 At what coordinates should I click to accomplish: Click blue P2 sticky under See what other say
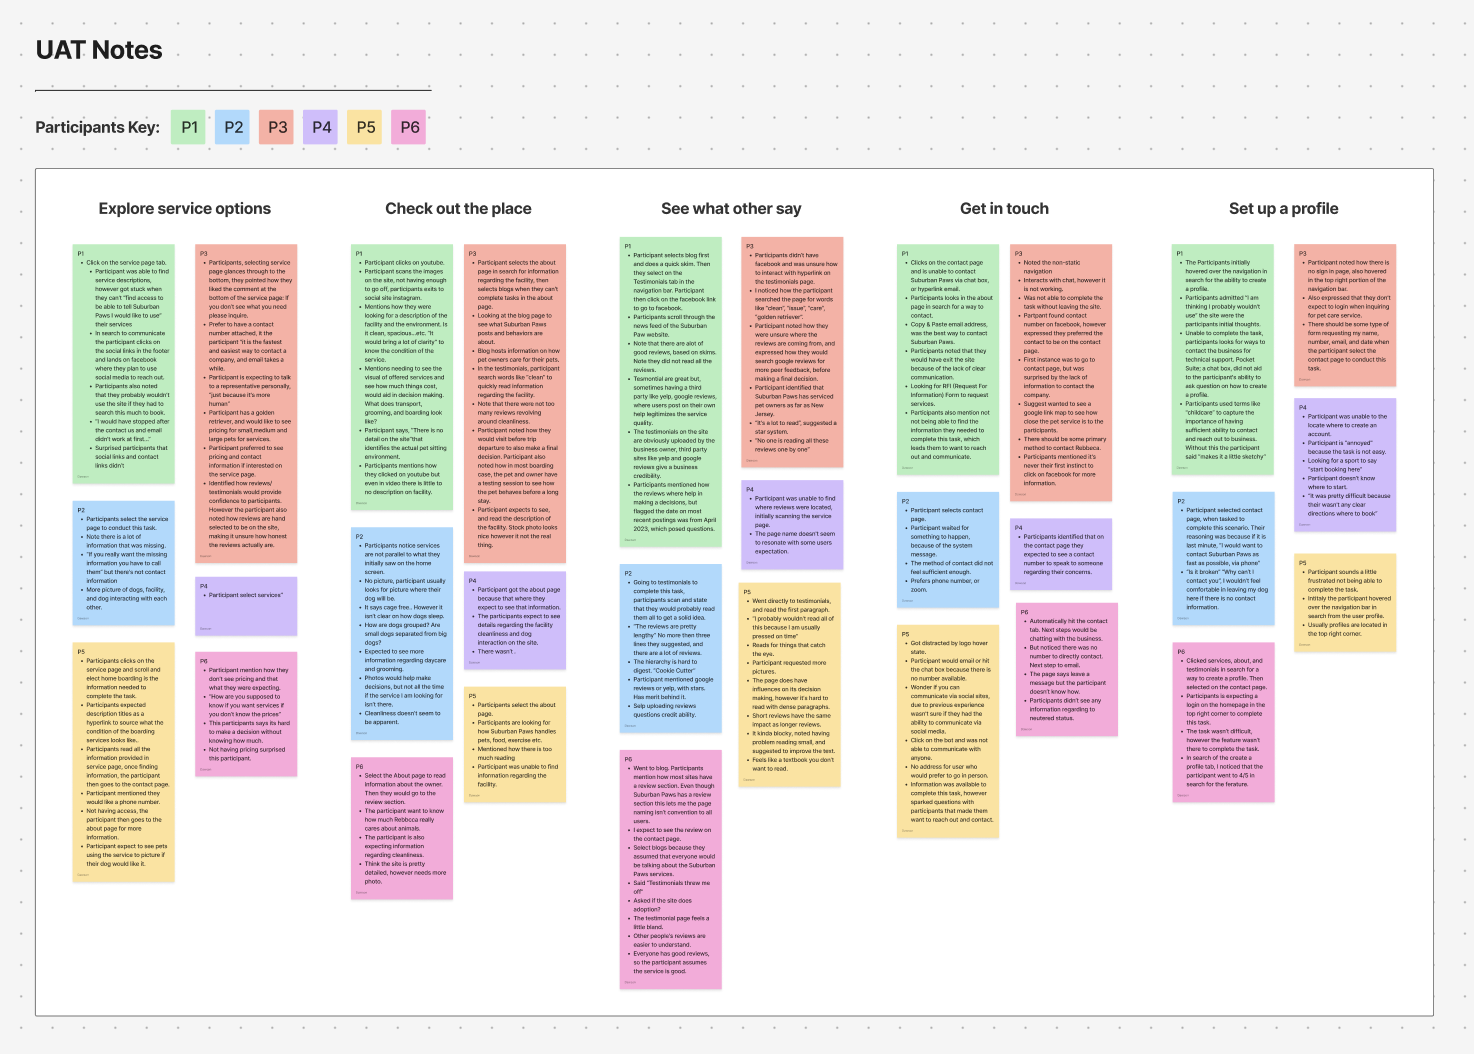click(671, 648)
